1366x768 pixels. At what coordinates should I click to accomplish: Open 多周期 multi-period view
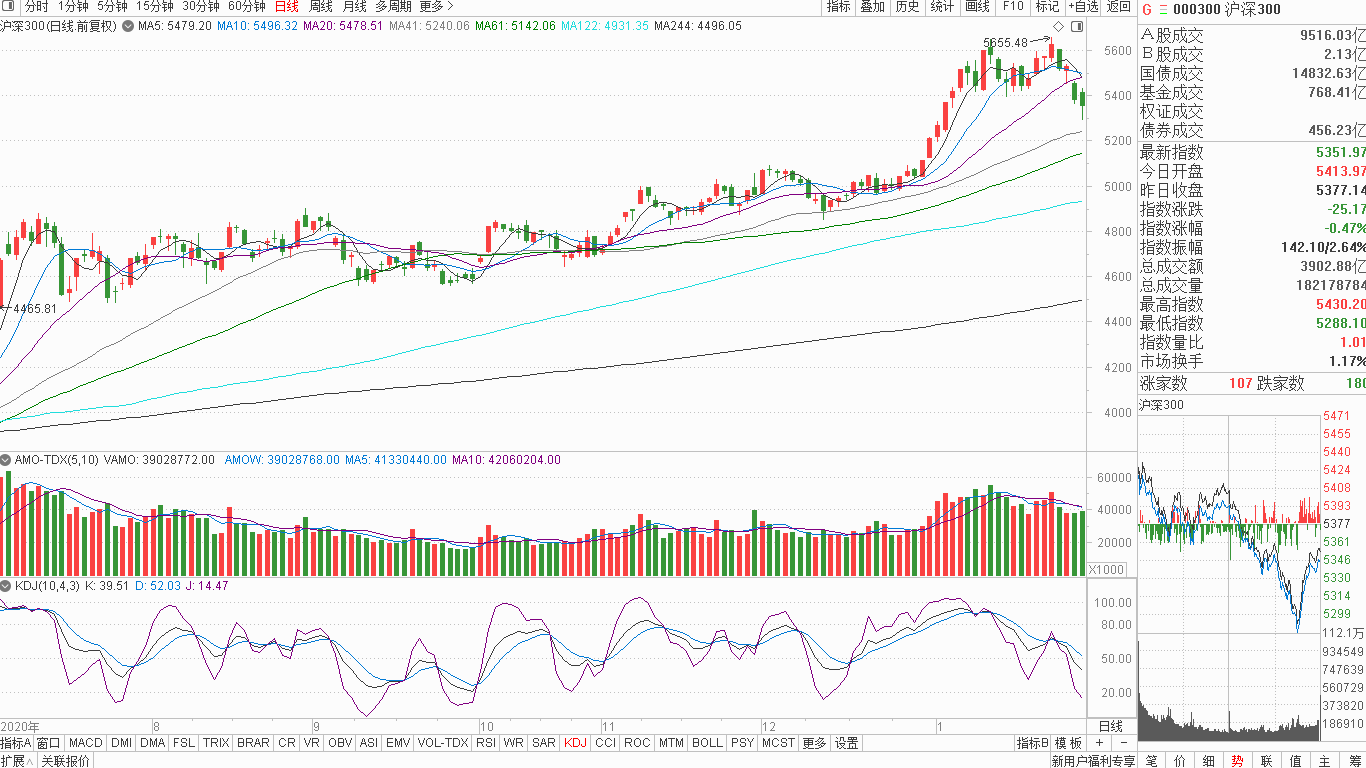394,6
